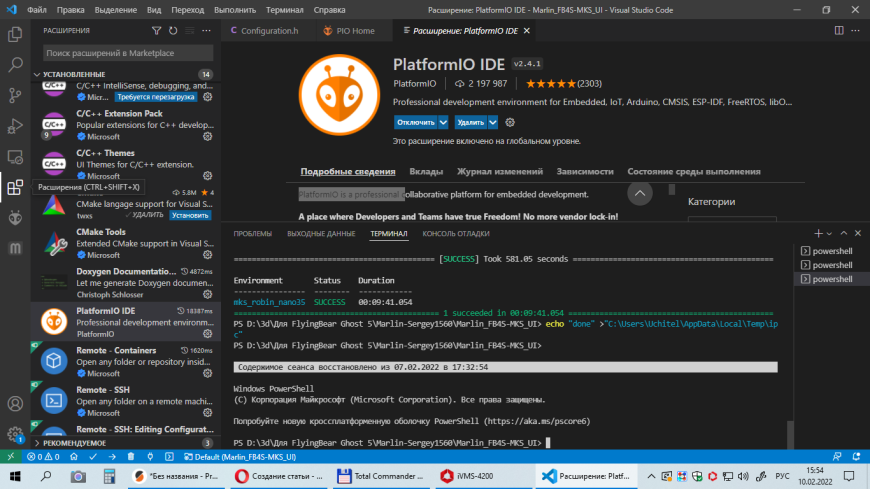Open the Remote Explorer view
The image size is (870, 489).
pyautogui.click(x=15, y=157)
